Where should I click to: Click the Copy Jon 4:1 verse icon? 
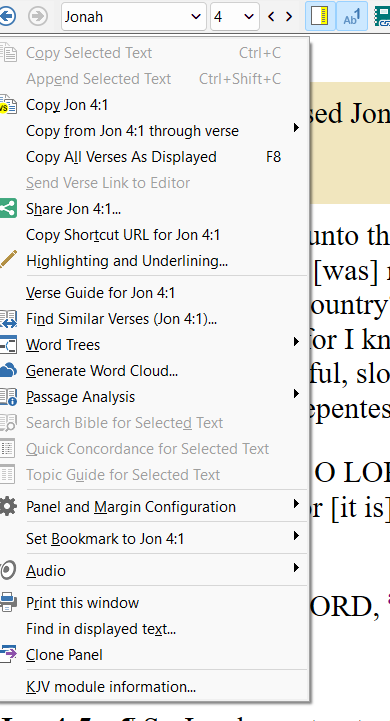[x=8, y=105]
